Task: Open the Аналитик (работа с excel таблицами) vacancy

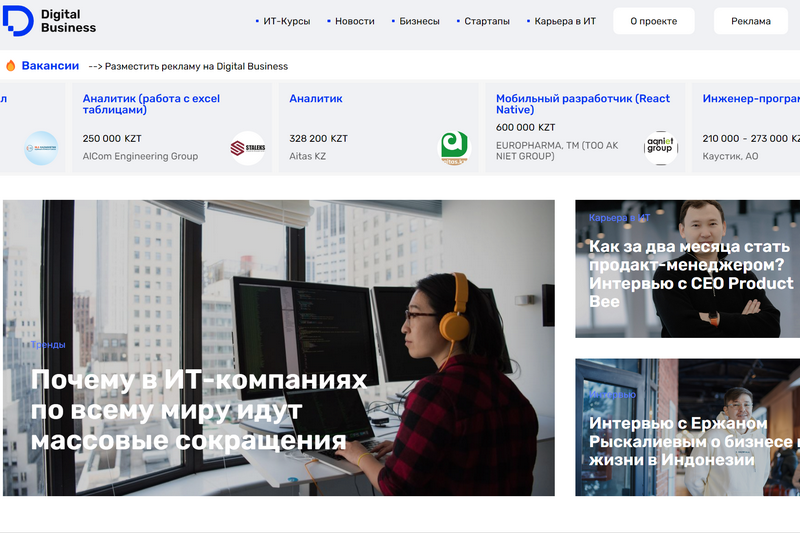Action: [151, 105]
